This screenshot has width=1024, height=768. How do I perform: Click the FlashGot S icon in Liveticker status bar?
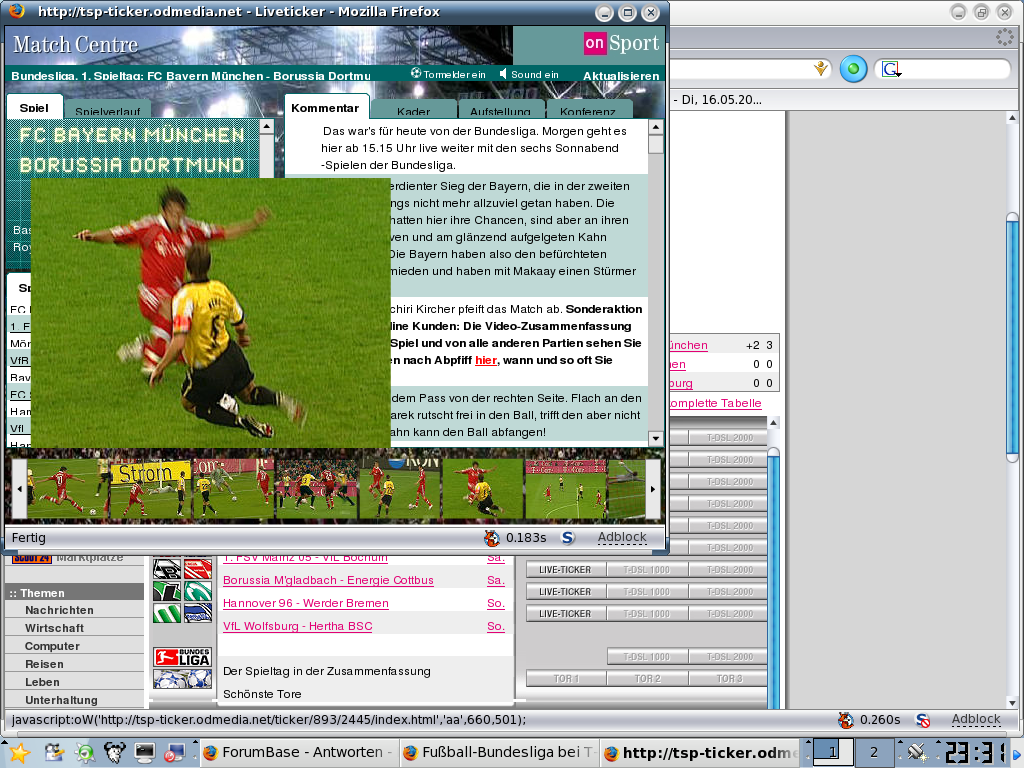tap(568, 537)
